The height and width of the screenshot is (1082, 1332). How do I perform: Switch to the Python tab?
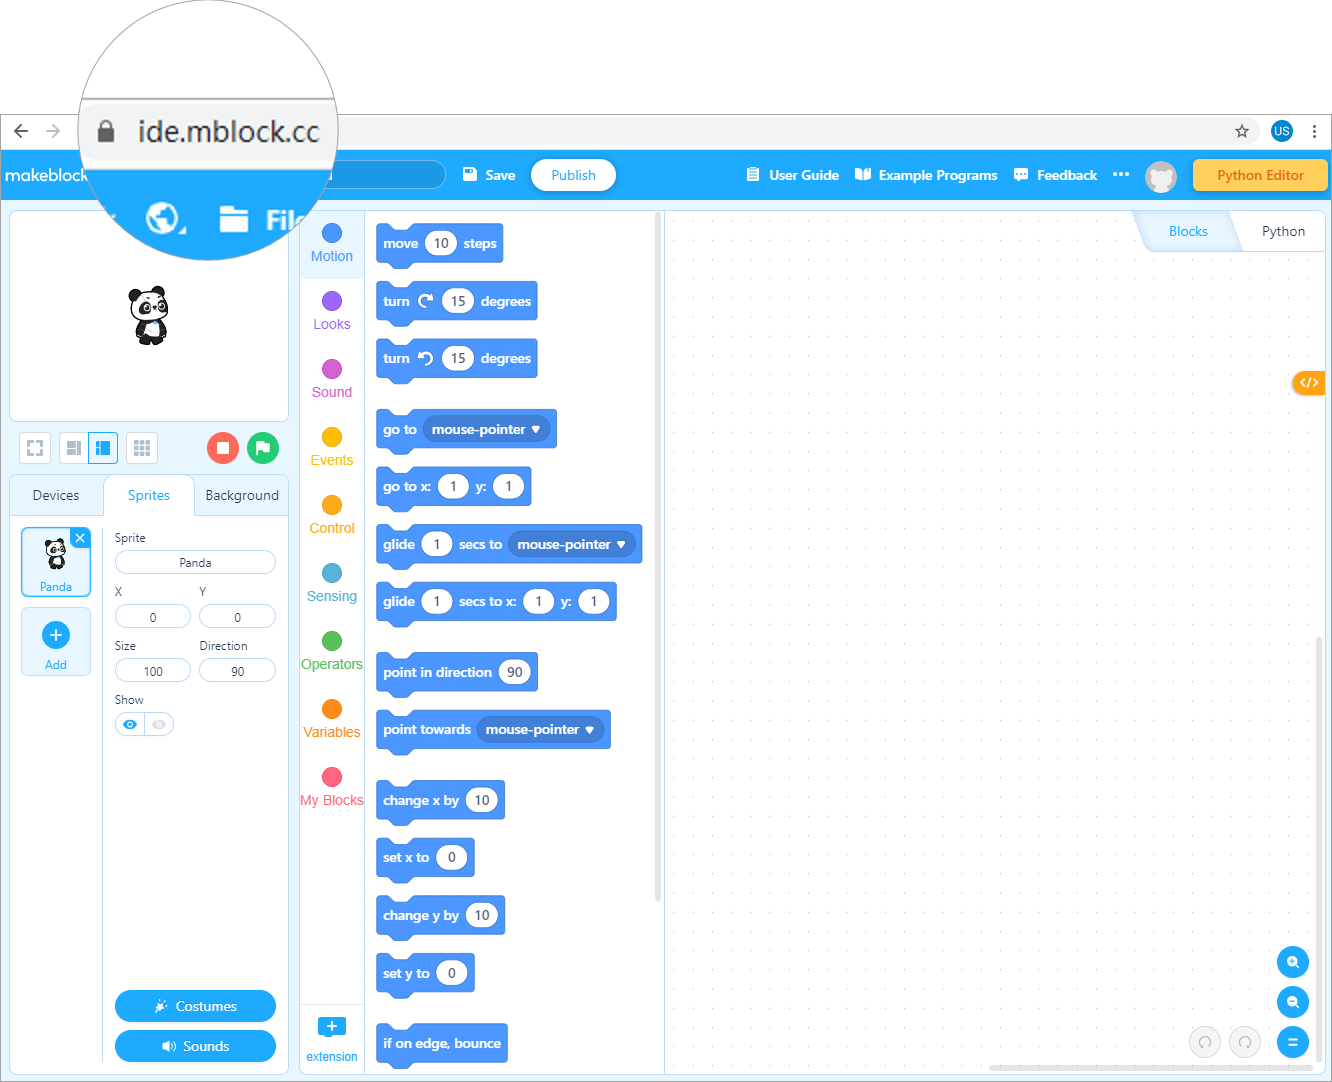tap(1283, 231)
